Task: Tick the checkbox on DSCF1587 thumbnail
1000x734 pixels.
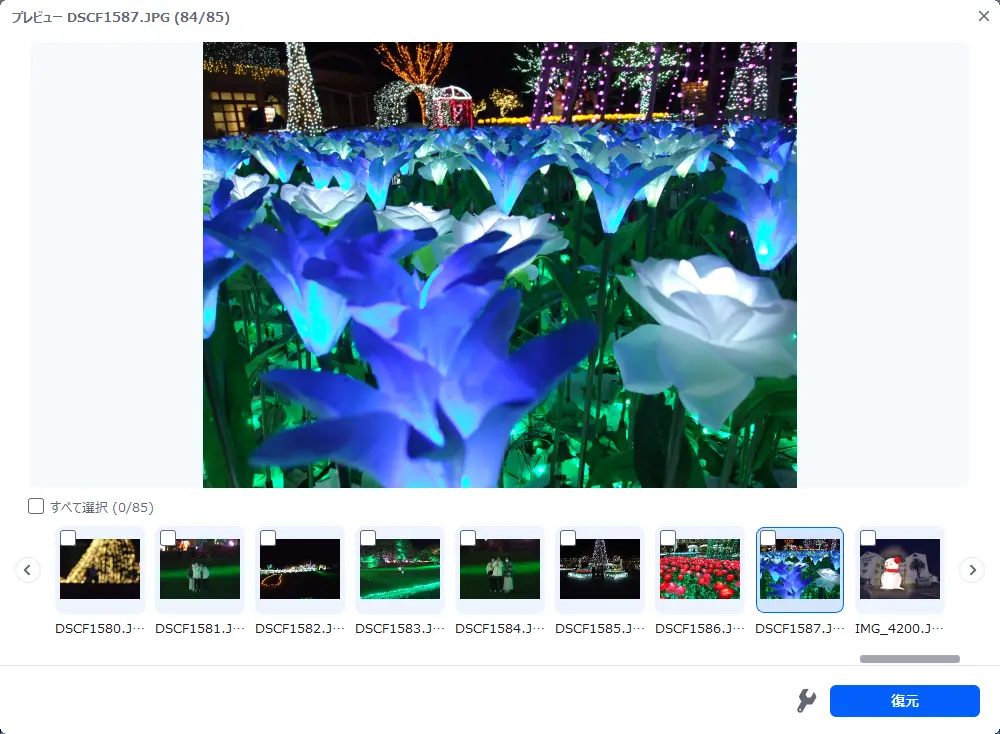Action: pyautogui.click(x=768, y=538)
